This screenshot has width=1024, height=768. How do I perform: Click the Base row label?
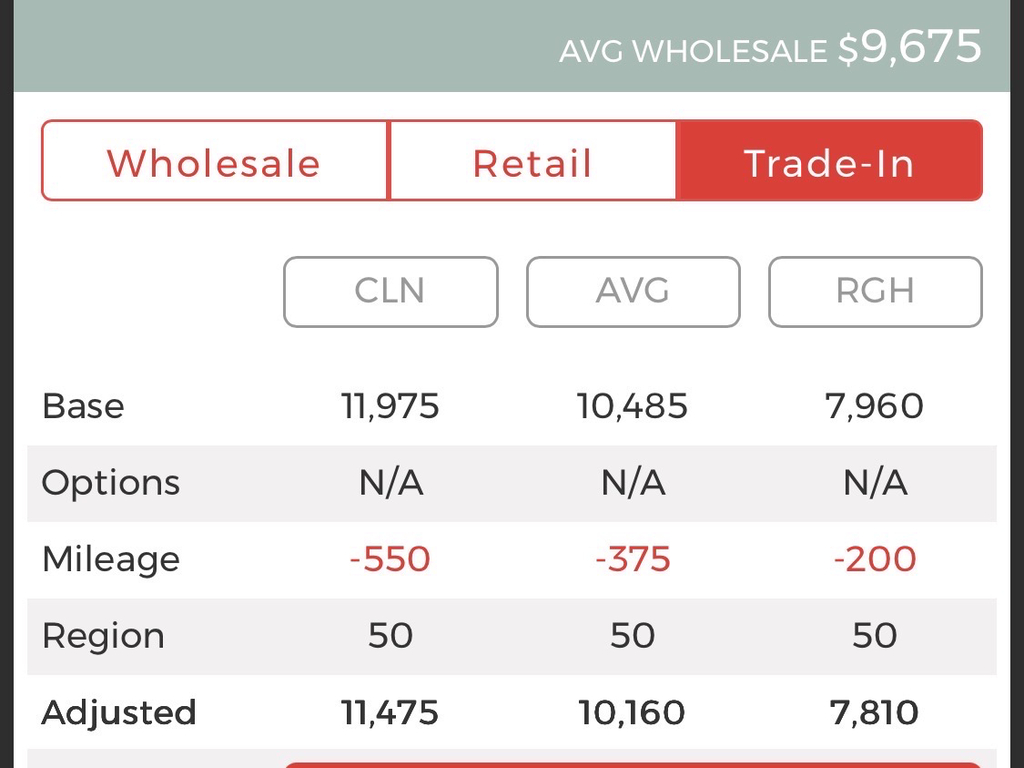coord(83,406)
